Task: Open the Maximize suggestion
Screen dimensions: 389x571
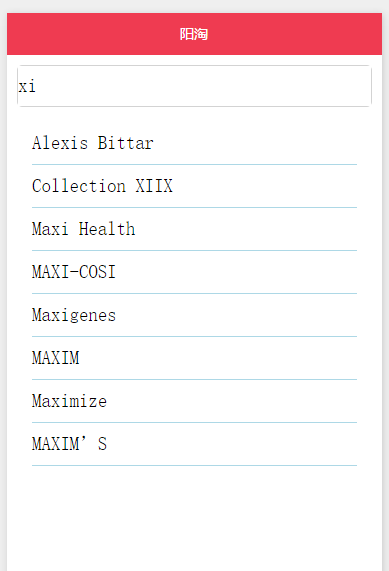Action: tap(194, 401)
